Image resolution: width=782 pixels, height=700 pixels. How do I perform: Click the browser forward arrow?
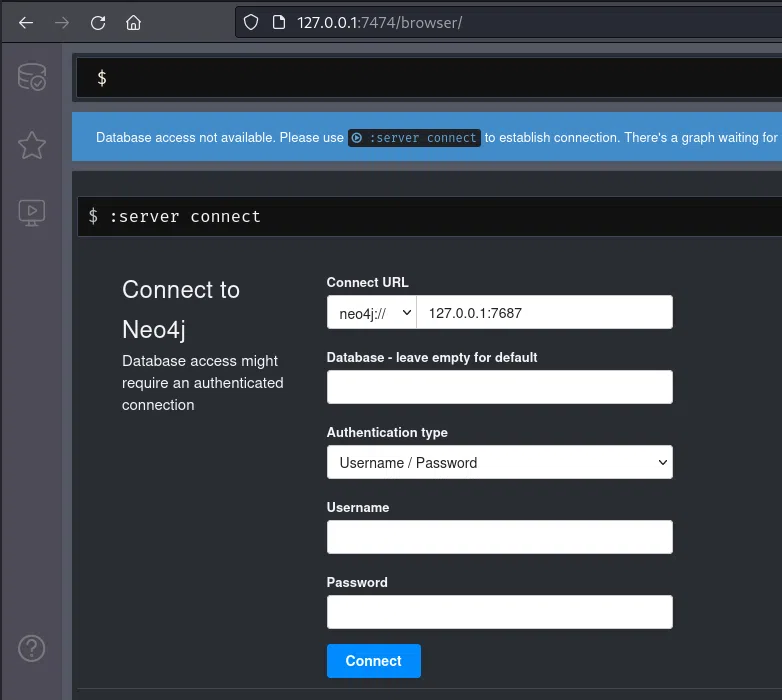62,22
